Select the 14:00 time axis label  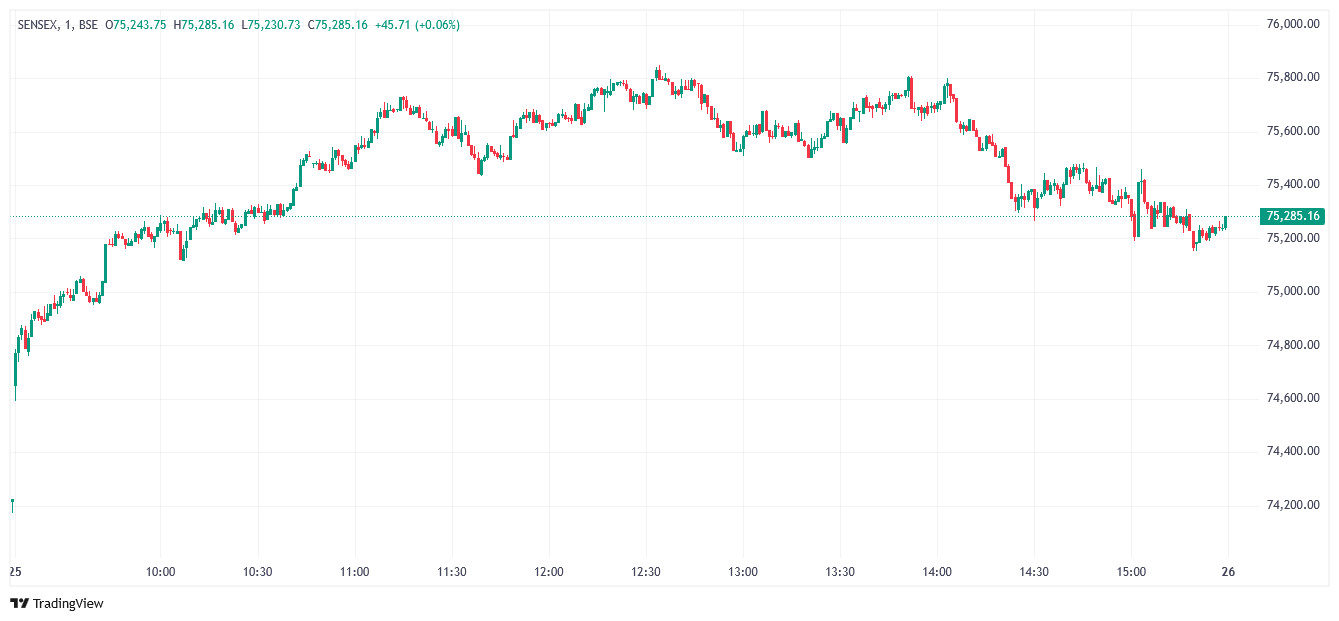[x=937, y=572]
